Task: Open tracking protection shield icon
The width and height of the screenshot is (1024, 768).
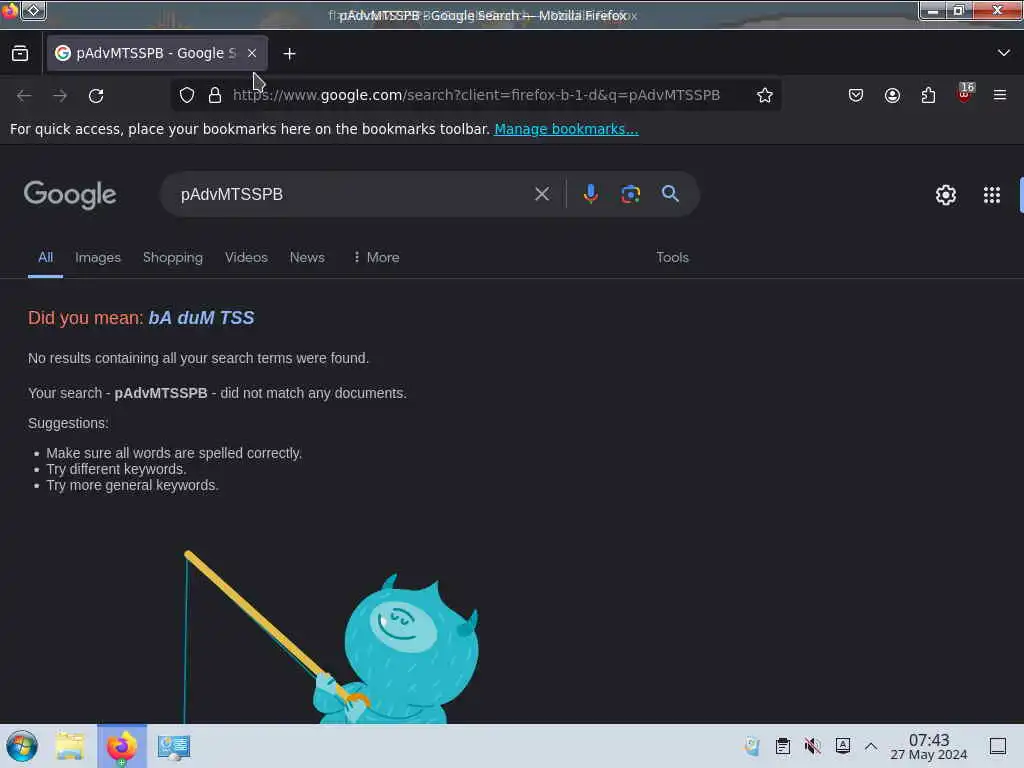Action: point(187,95)
